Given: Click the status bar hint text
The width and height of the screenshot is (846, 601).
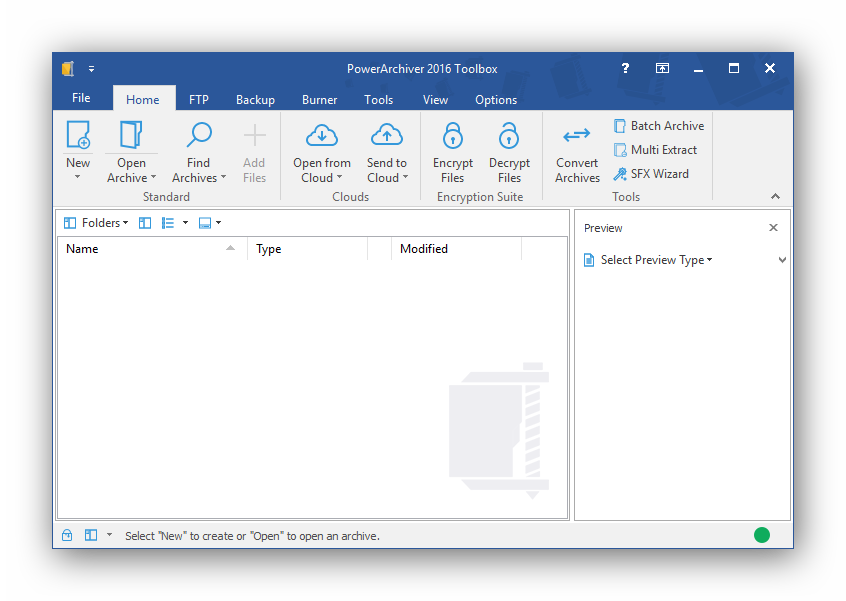Looking at the screenshot, I should tap(253, 536).
